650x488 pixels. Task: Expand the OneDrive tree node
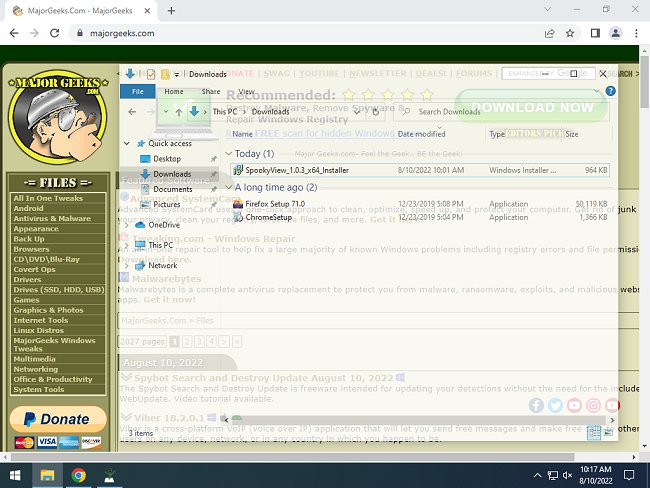[126, 225]
